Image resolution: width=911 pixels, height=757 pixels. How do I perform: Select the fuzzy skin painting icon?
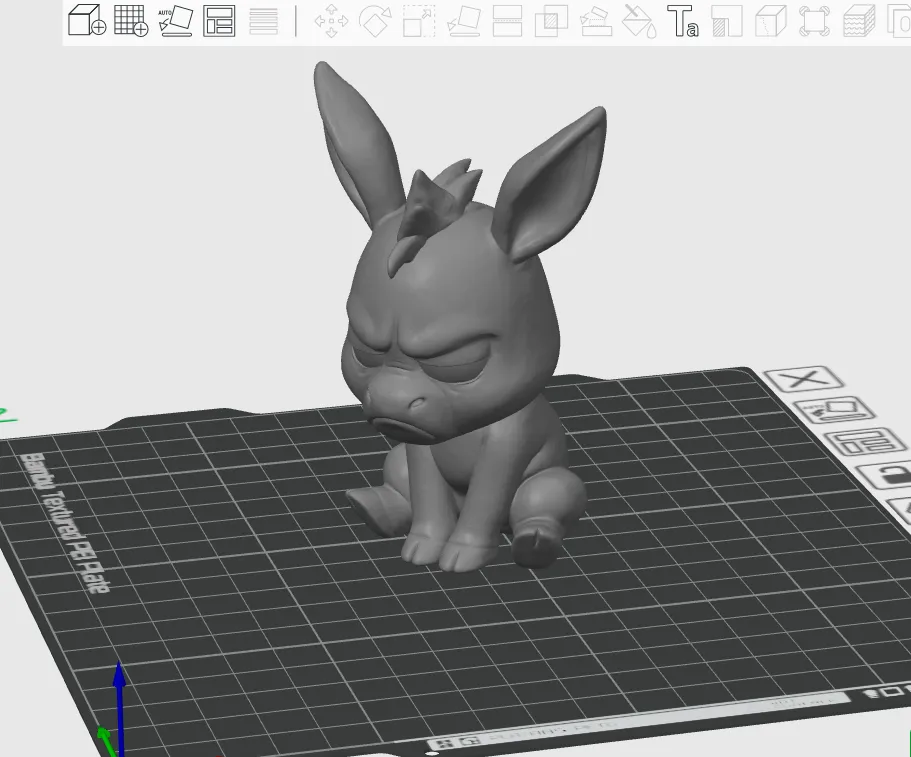(x=859, y=21)
